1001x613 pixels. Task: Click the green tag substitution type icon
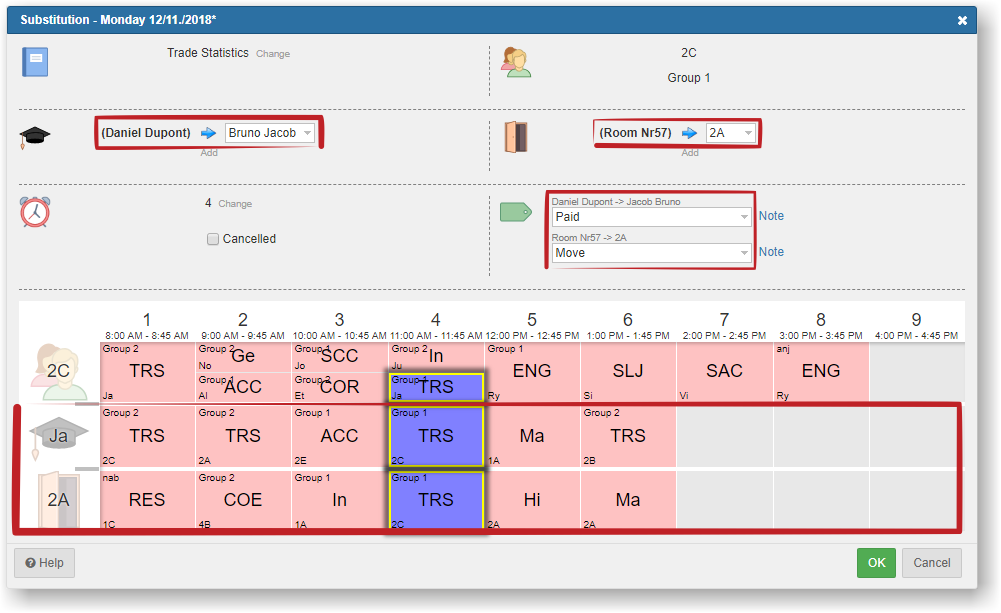(x=516, y=212)
